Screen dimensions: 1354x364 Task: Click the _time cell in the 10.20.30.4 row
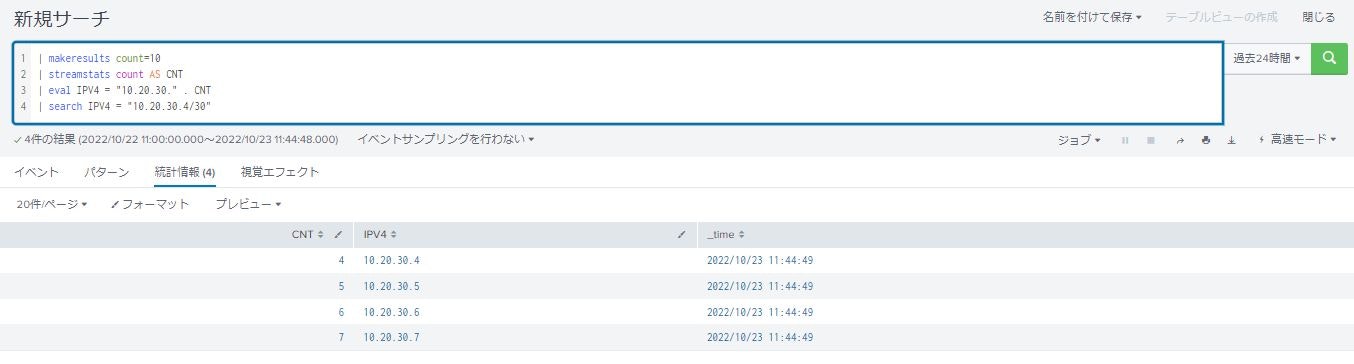(x=760, y=261)
